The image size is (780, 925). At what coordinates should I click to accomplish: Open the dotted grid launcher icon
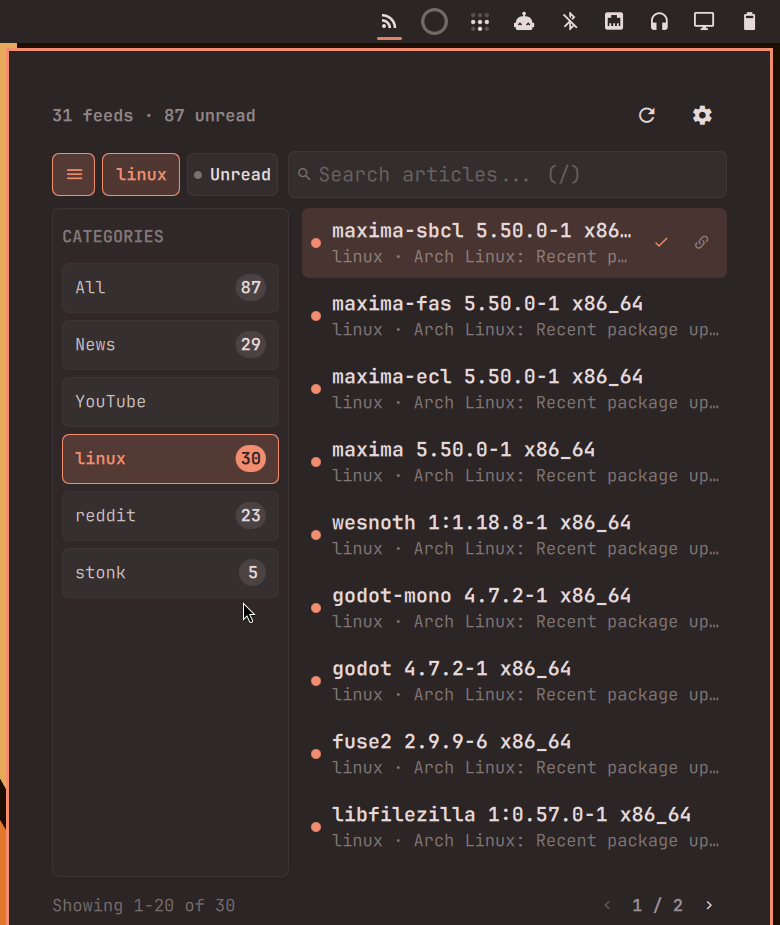pos(480,22)
